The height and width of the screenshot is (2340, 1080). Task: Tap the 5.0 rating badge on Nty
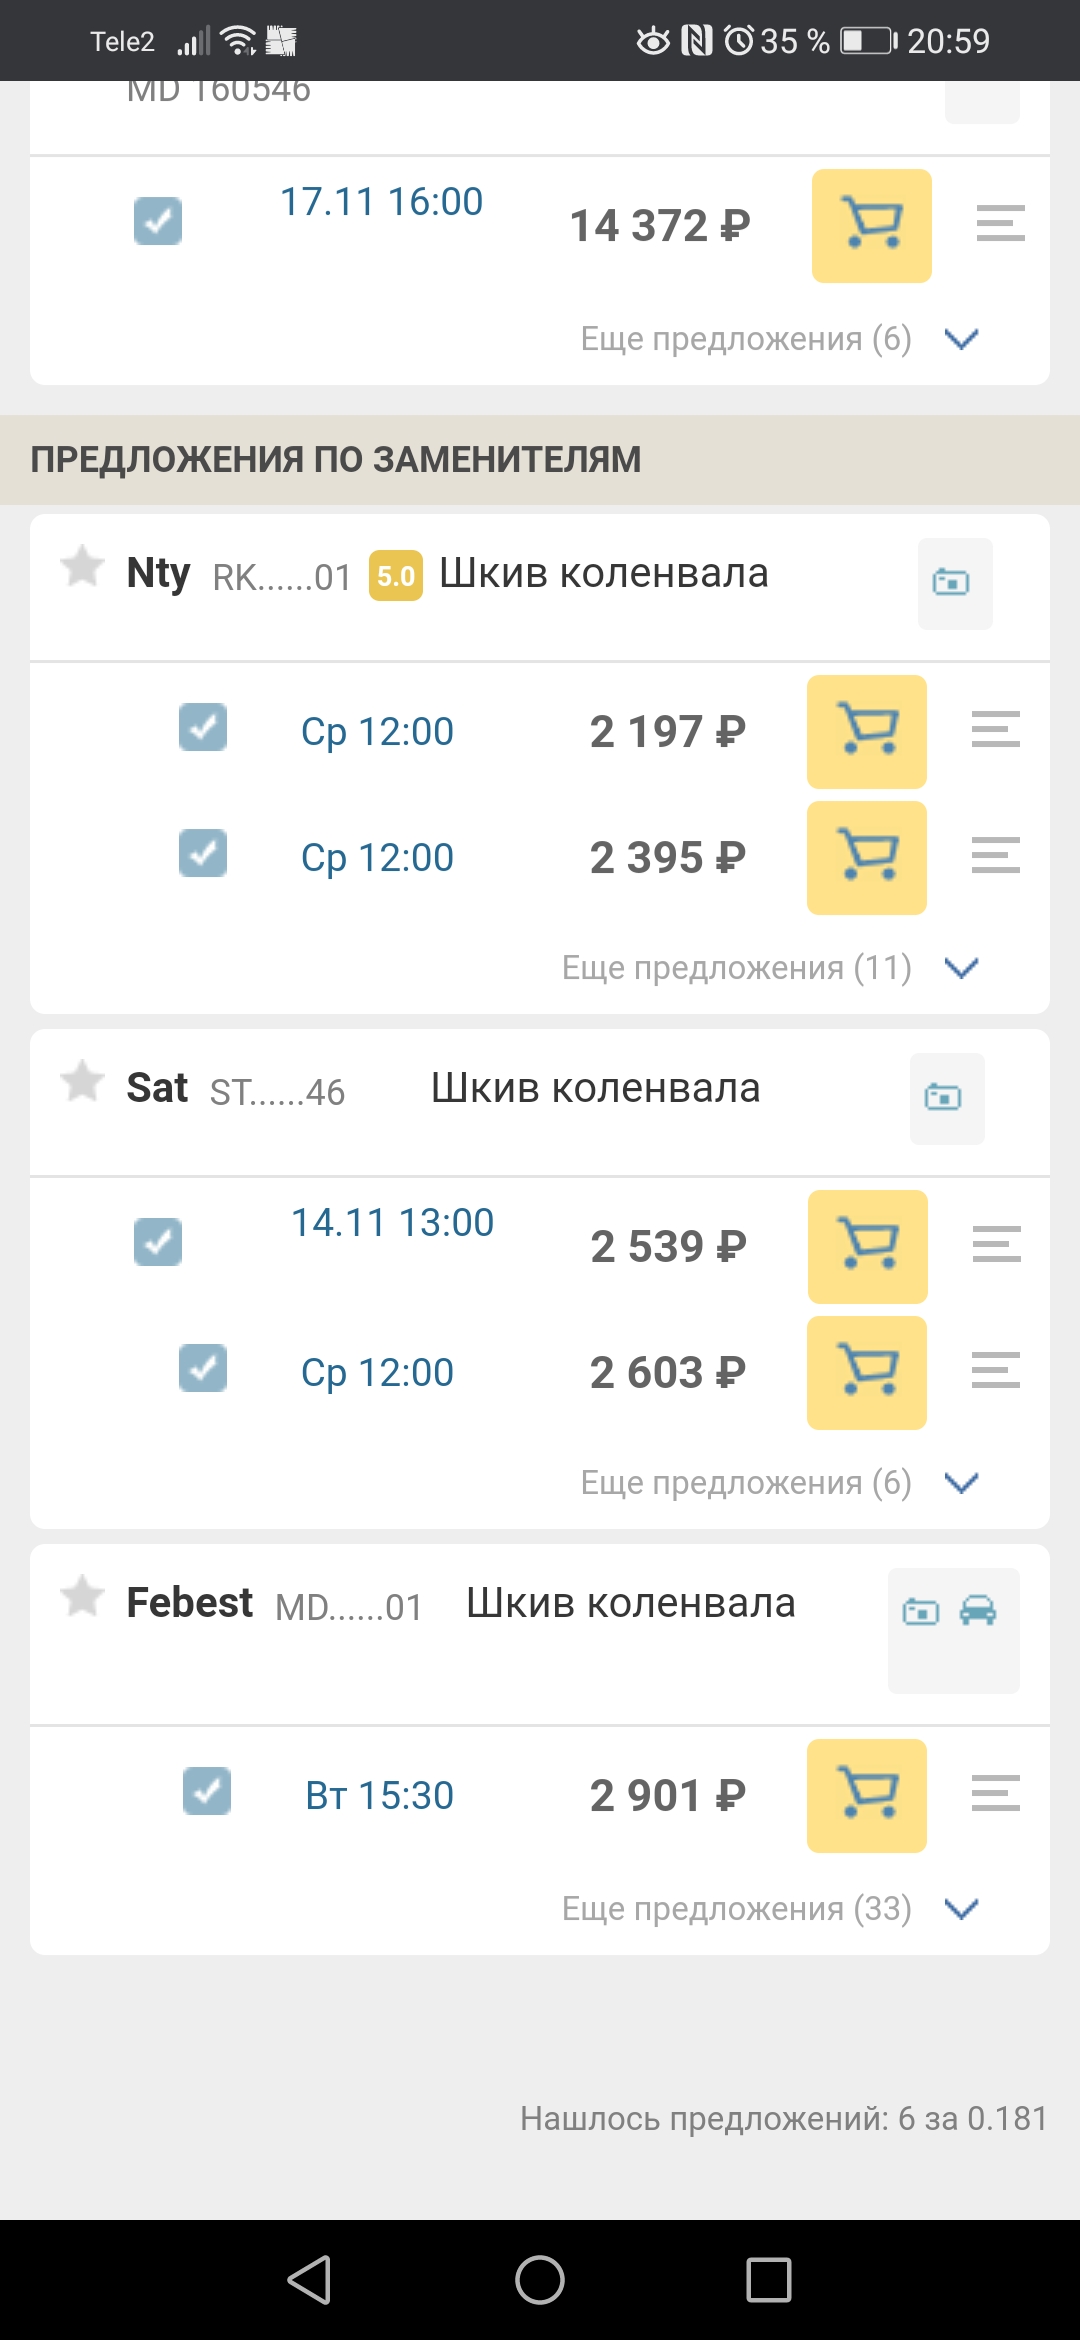[396, 576]
